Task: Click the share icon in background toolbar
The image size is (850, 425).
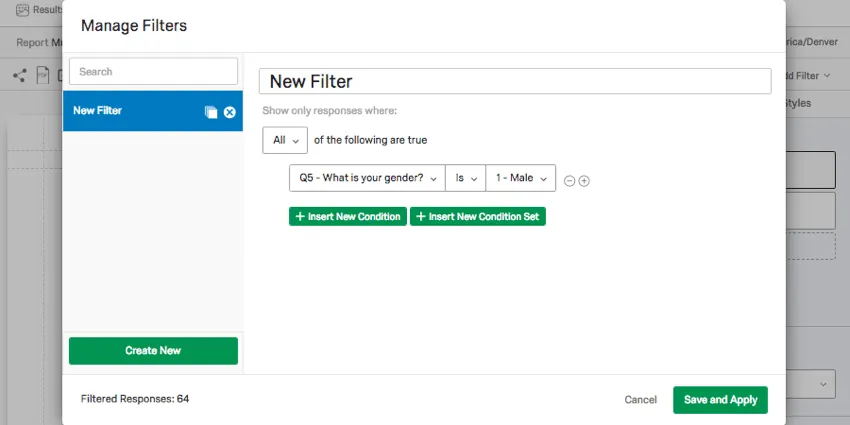Action: (19, 75)
